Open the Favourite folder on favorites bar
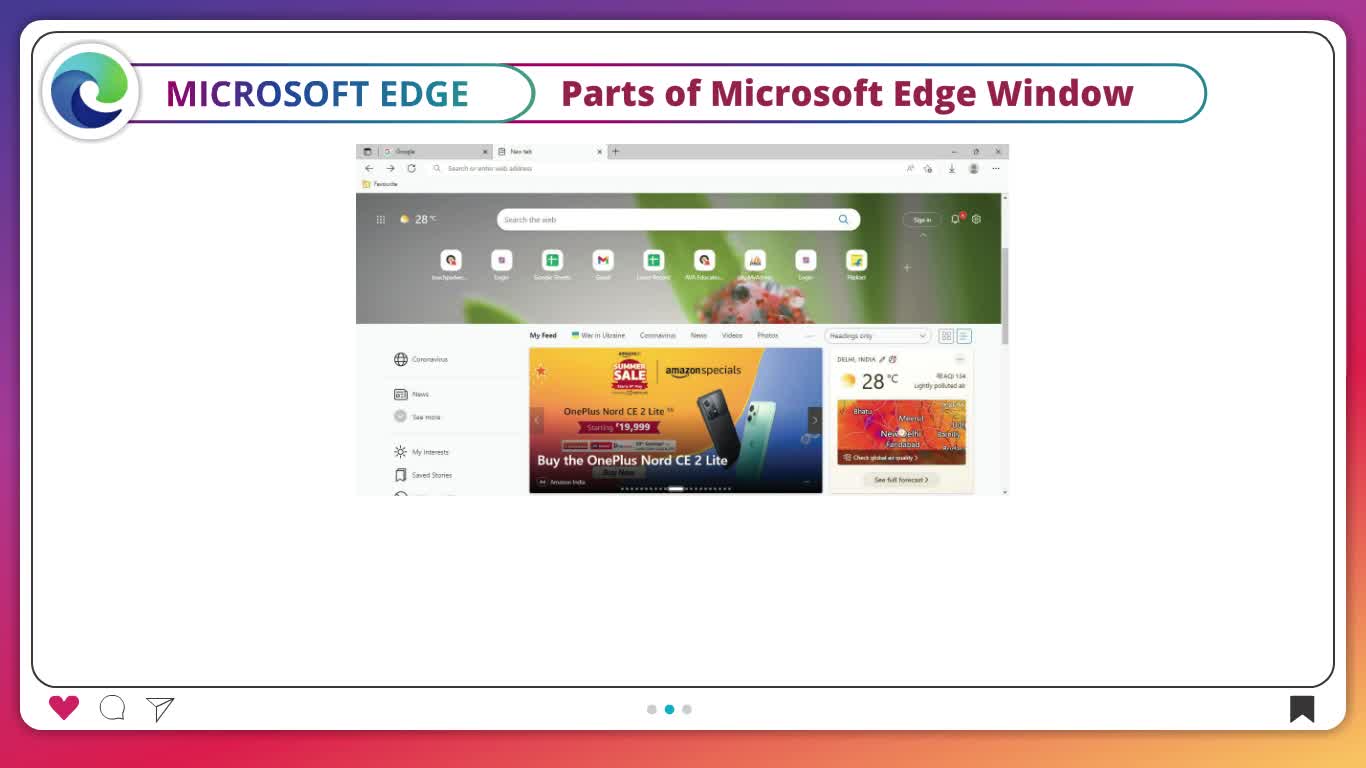 coord(380,184)
